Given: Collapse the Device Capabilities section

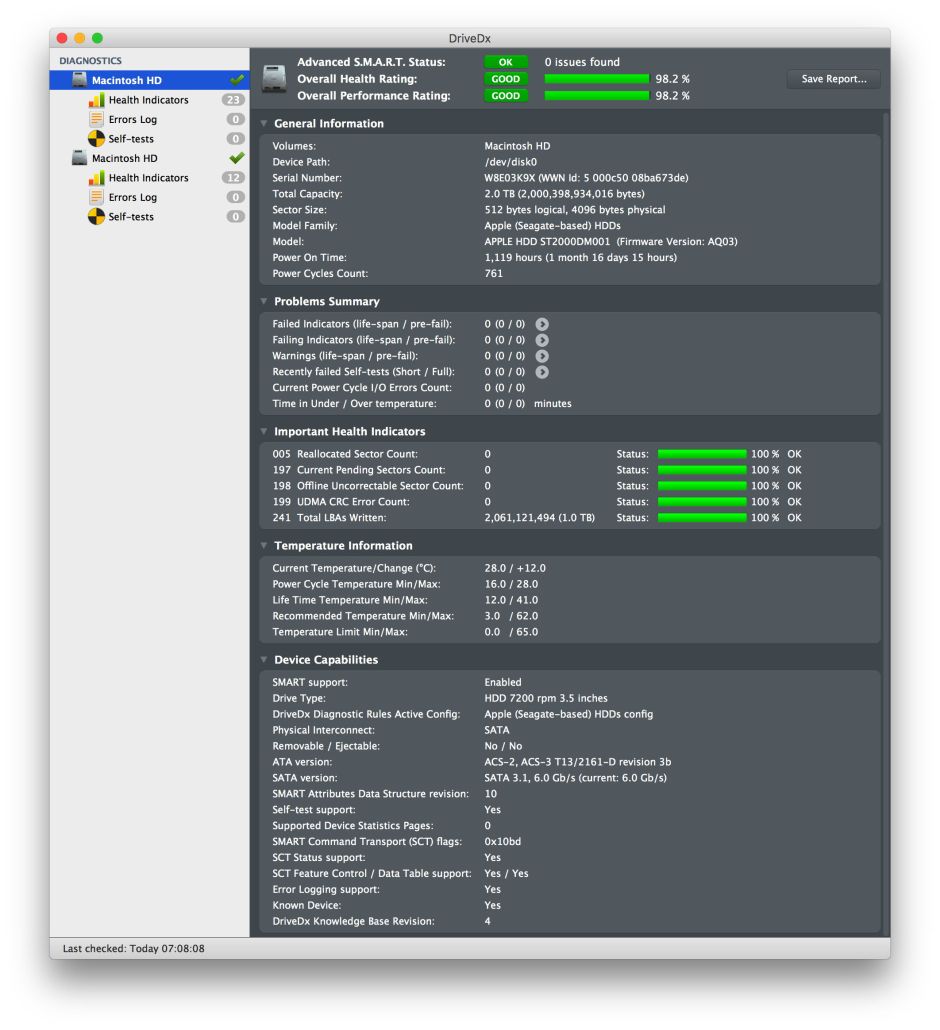Looking at the screenshot, I should click(264, 660).
